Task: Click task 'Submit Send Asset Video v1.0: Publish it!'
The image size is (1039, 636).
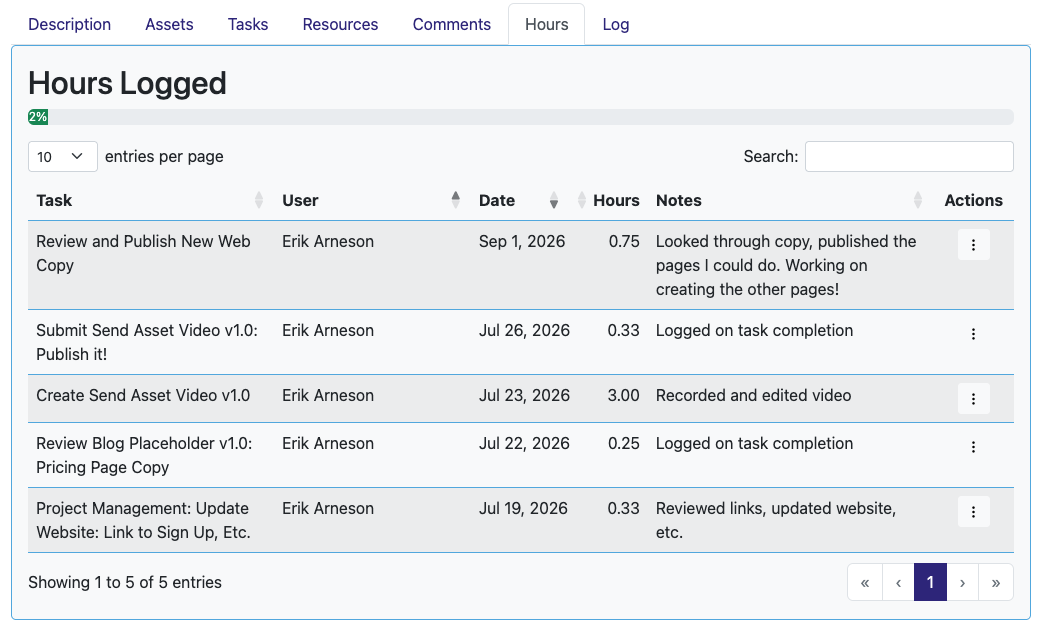Action: coord(147,342)
